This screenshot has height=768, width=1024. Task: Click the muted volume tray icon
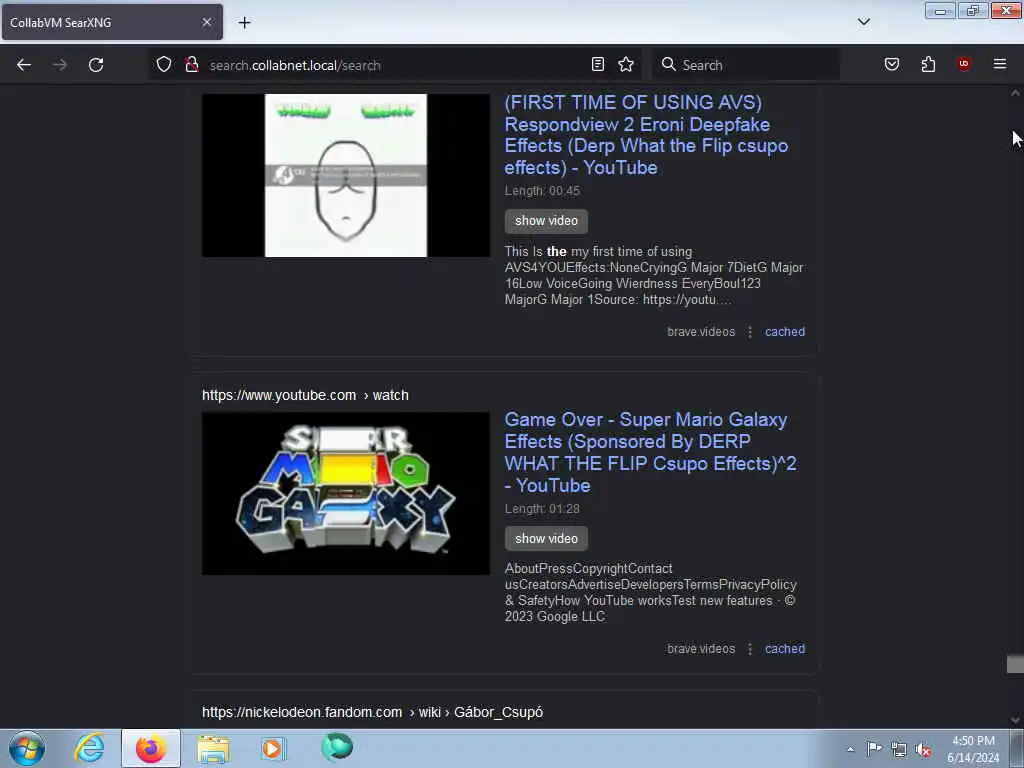point(923,750)
